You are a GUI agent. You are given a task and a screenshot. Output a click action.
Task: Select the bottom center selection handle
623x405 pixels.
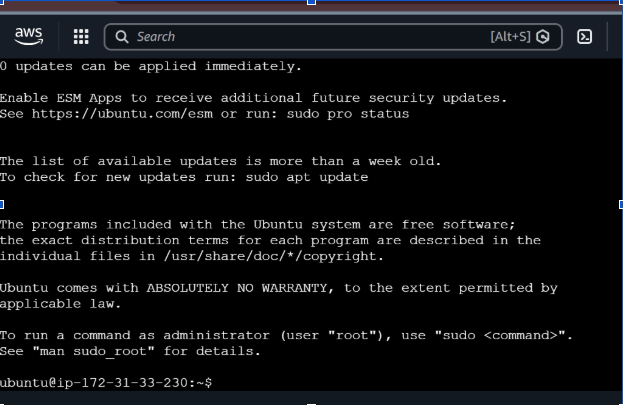click(x=312, y=404)
